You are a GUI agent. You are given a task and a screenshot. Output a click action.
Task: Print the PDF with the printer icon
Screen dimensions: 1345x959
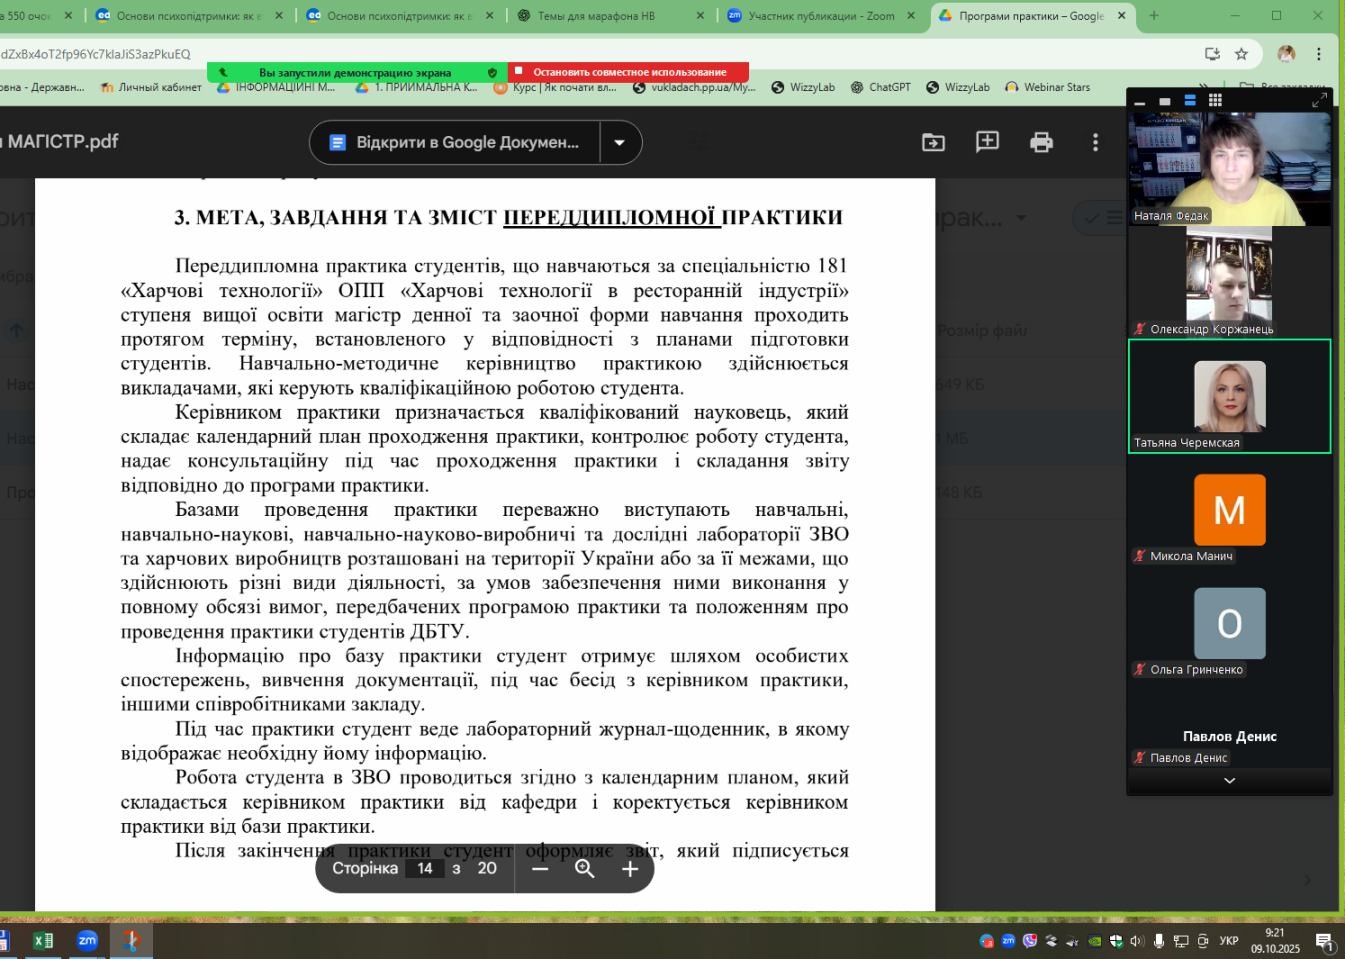(x=1041, y=142)
